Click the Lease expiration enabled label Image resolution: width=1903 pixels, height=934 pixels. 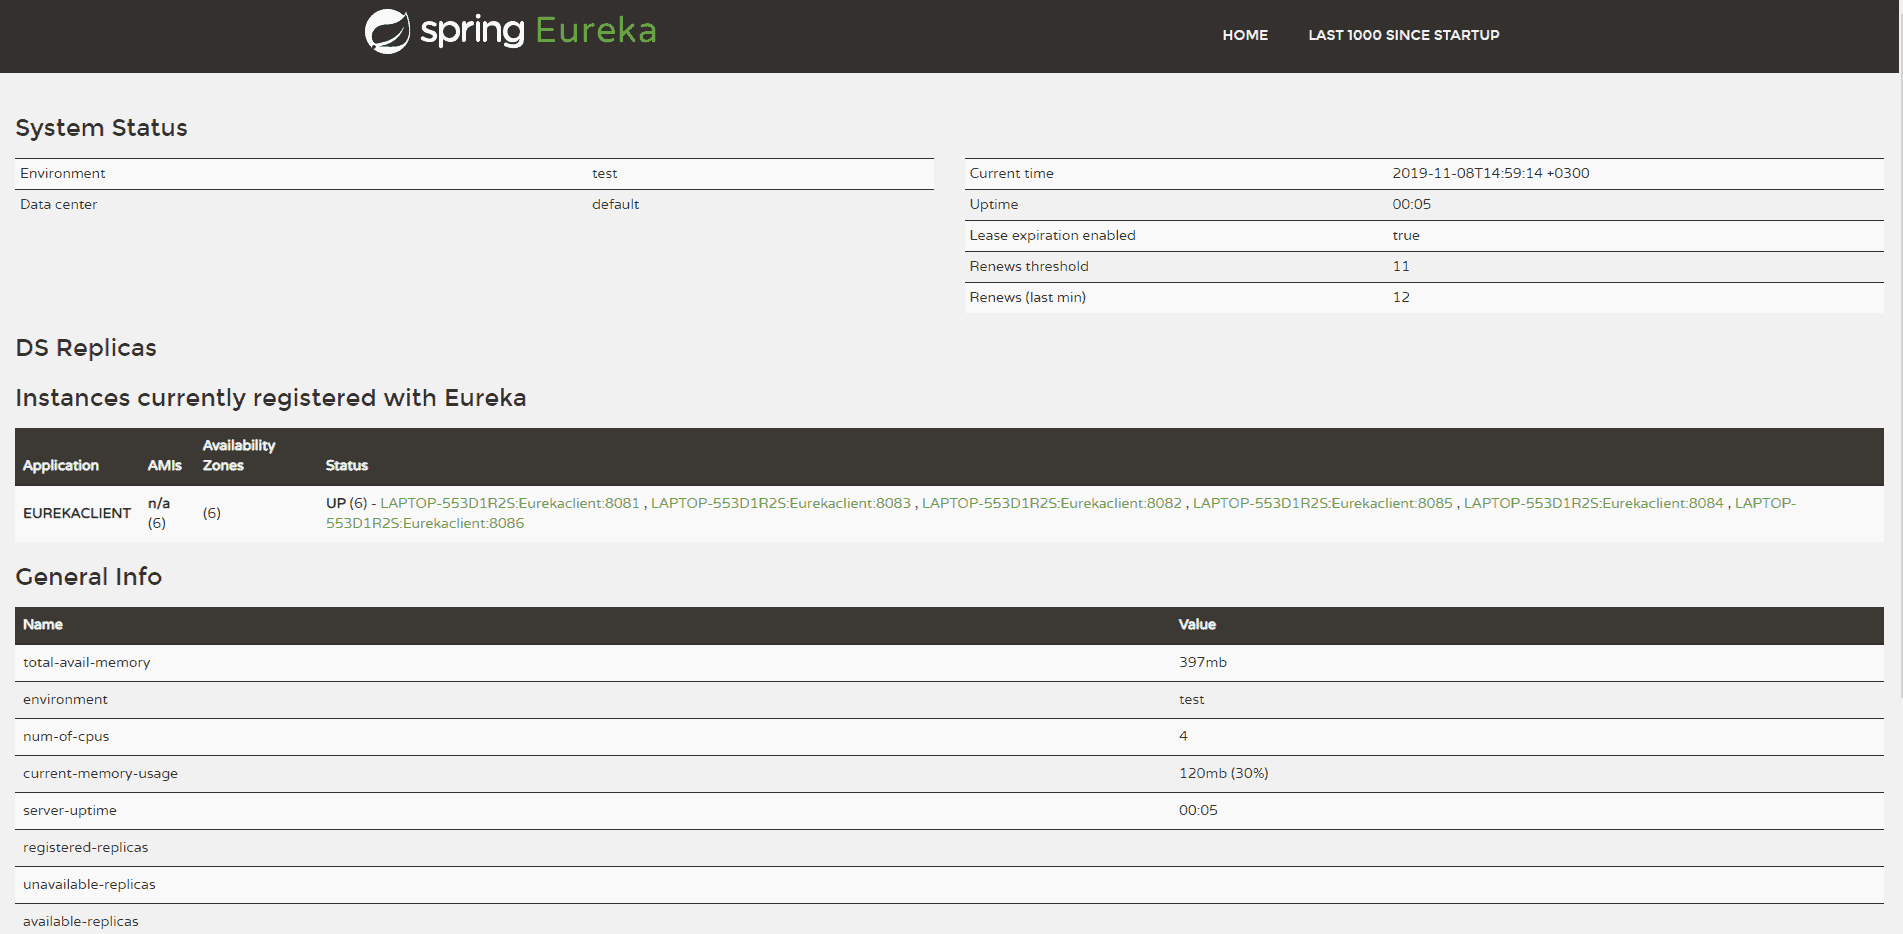1053,235
